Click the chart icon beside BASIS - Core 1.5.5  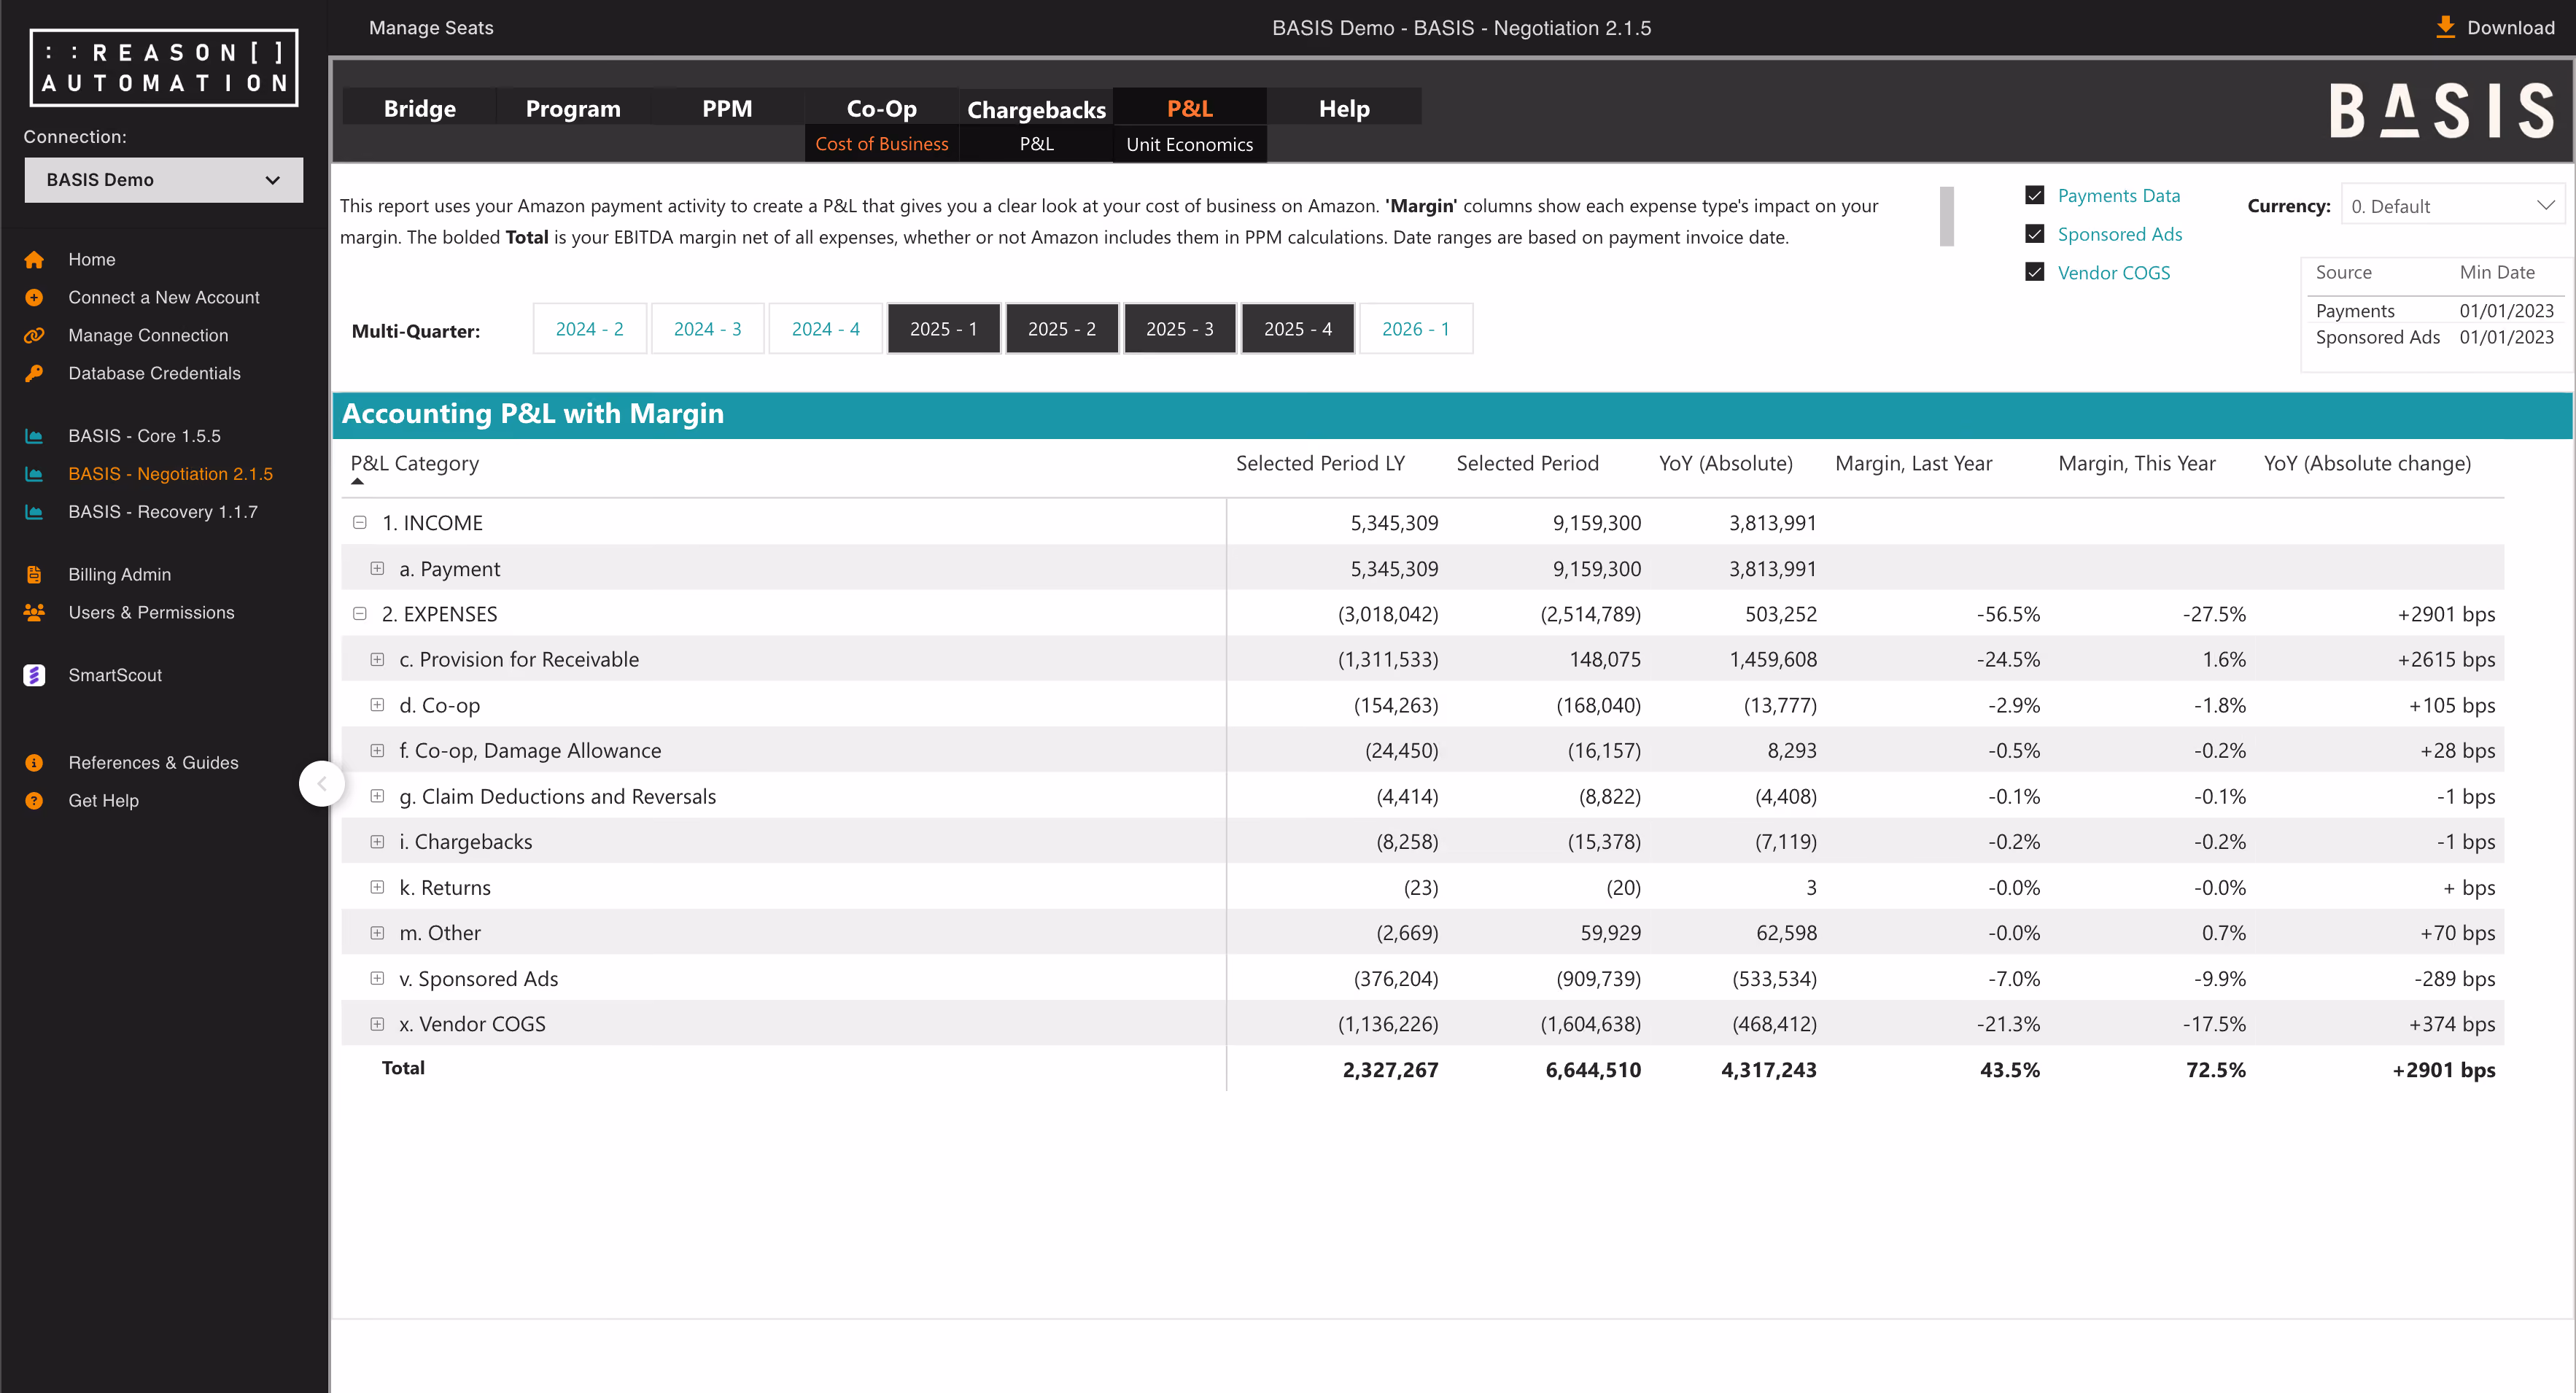(x=34, y=437)
